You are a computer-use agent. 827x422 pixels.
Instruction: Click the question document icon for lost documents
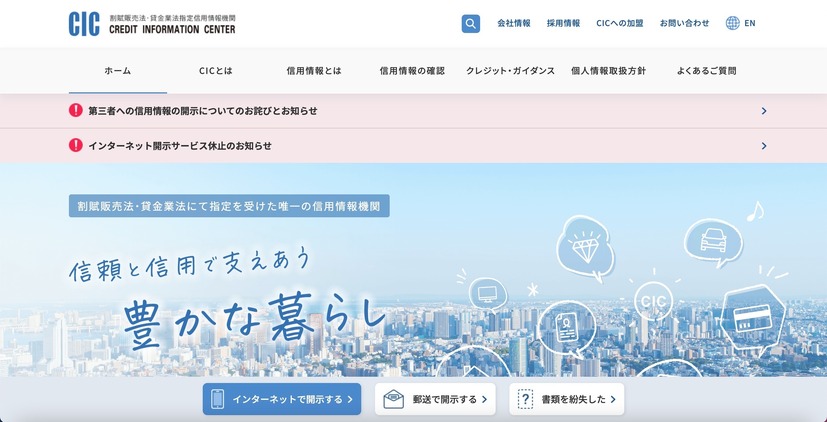[x=526, y=399]
